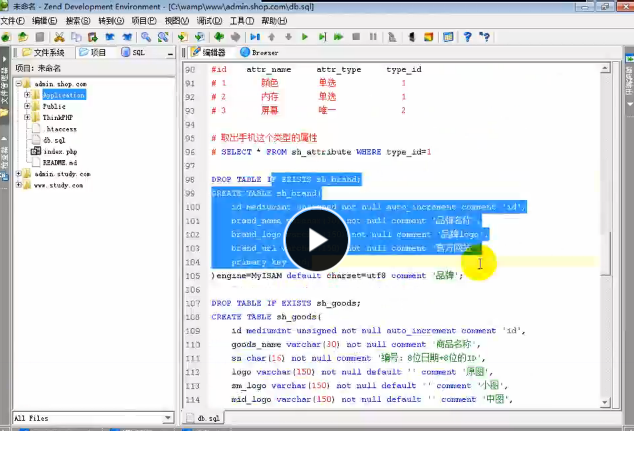Click the green Run play icon
This screenshot has width=634, height=454.
[x=305, y=37]
